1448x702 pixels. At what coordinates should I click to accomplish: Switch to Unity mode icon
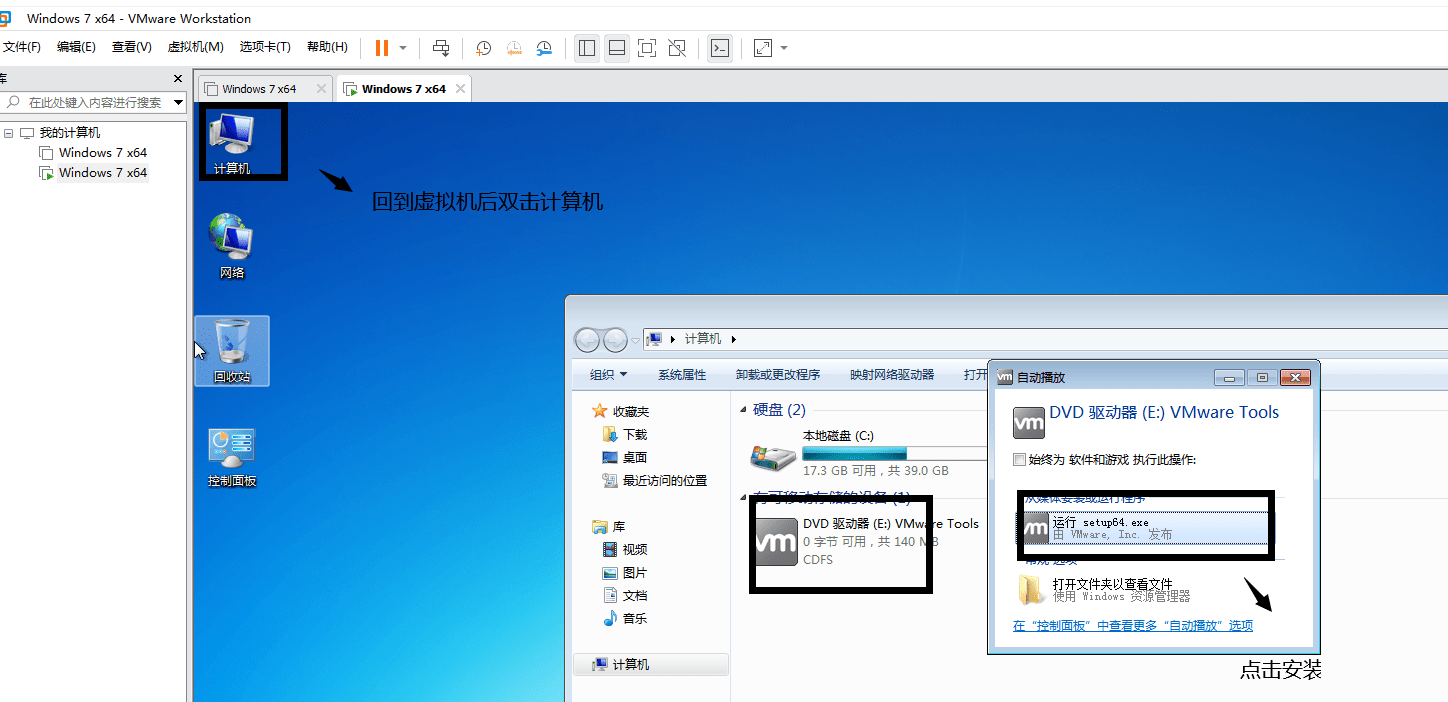677,47
